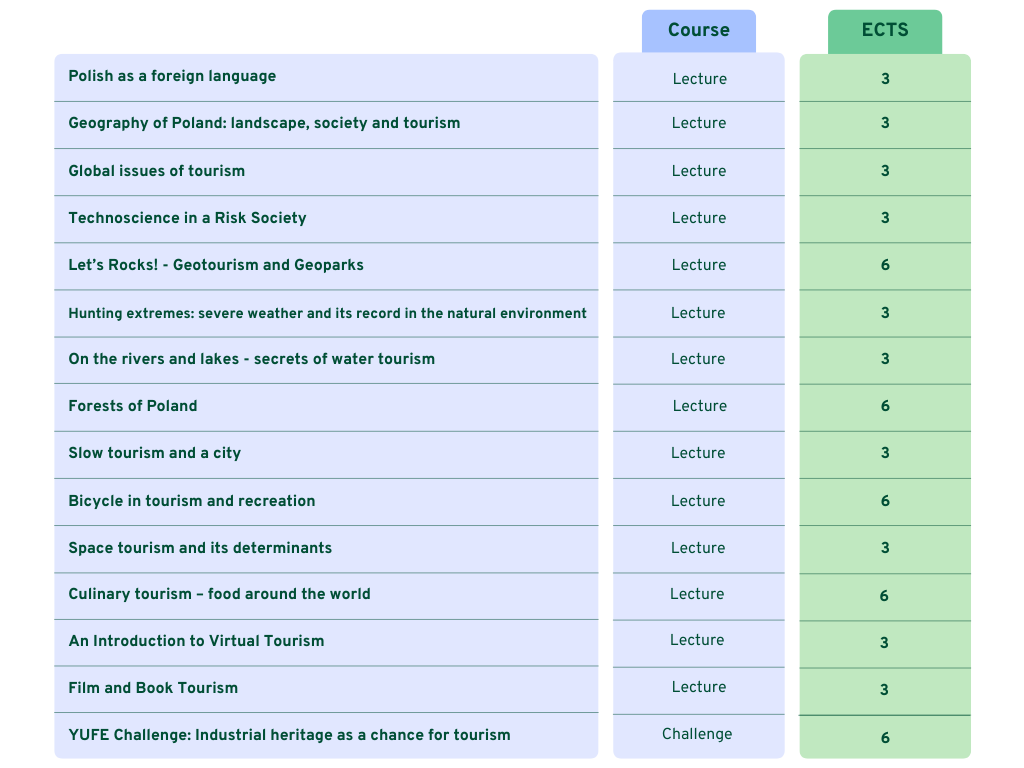Select Technoscience in a Risk Society
The height and width of the screenshot is (768, 1024).
(x=187, y=218)
